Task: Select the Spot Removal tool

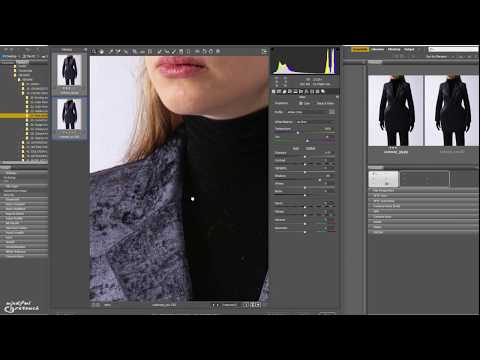Action: (159, 52)
